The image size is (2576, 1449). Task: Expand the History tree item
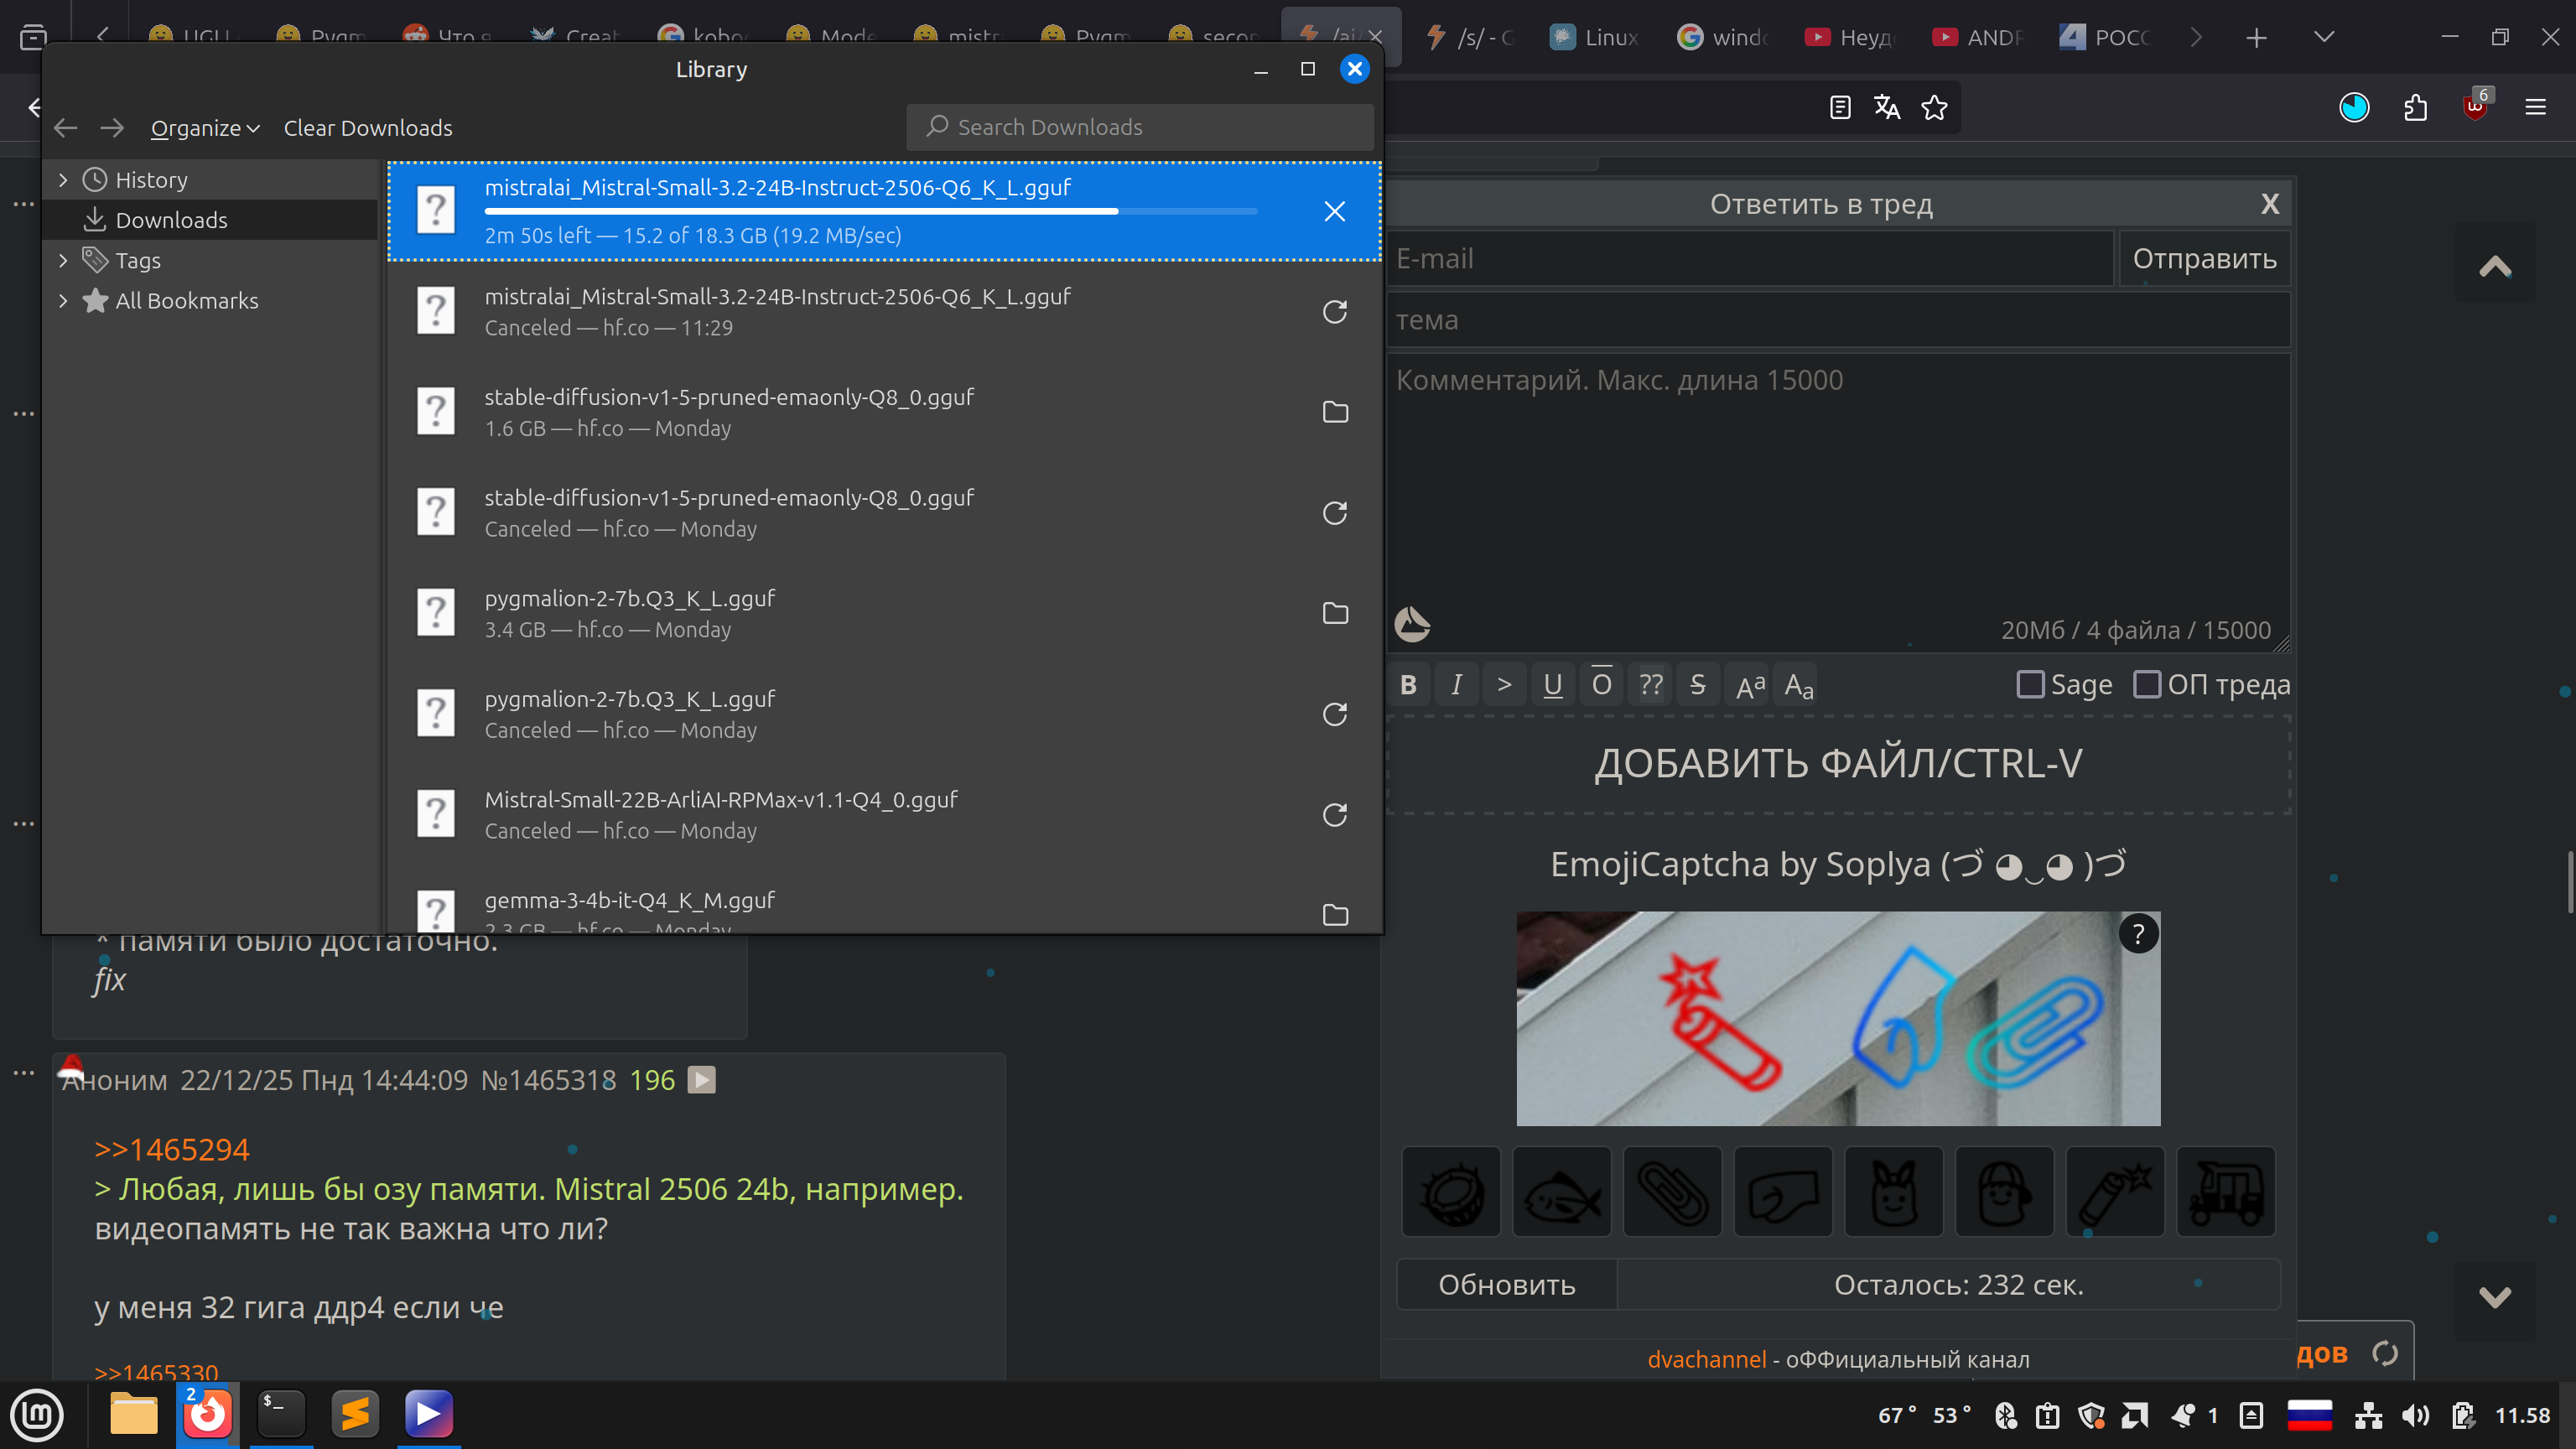(63, 180)
